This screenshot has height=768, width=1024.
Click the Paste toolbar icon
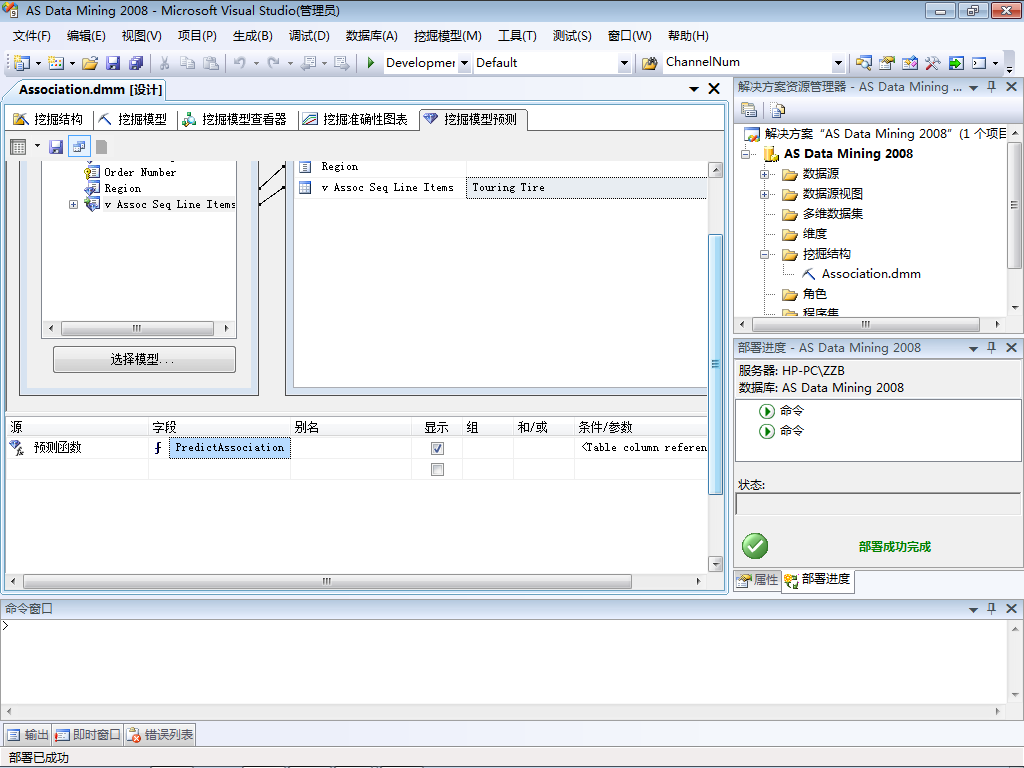tap(210, 63)
